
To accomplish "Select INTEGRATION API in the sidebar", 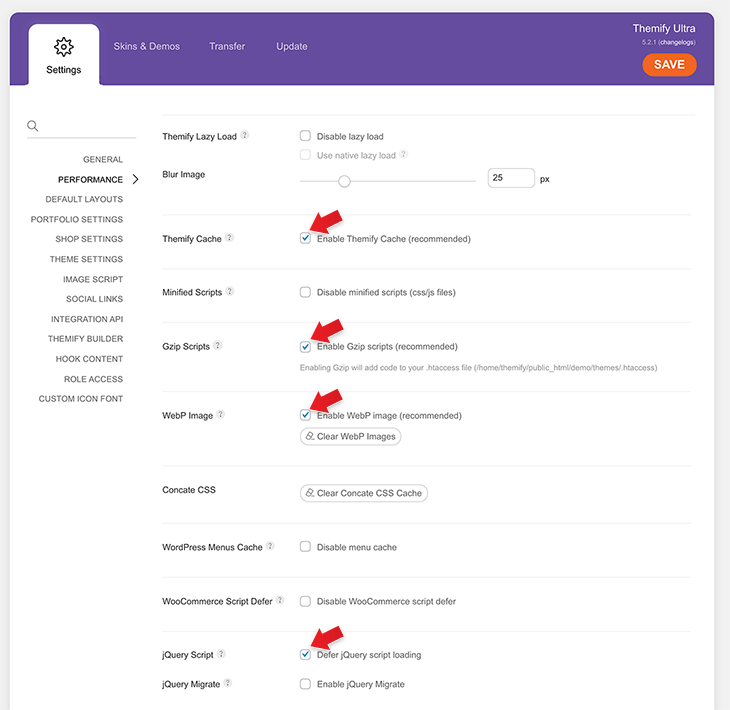I will pyautogui.click(x=87, y=319).
